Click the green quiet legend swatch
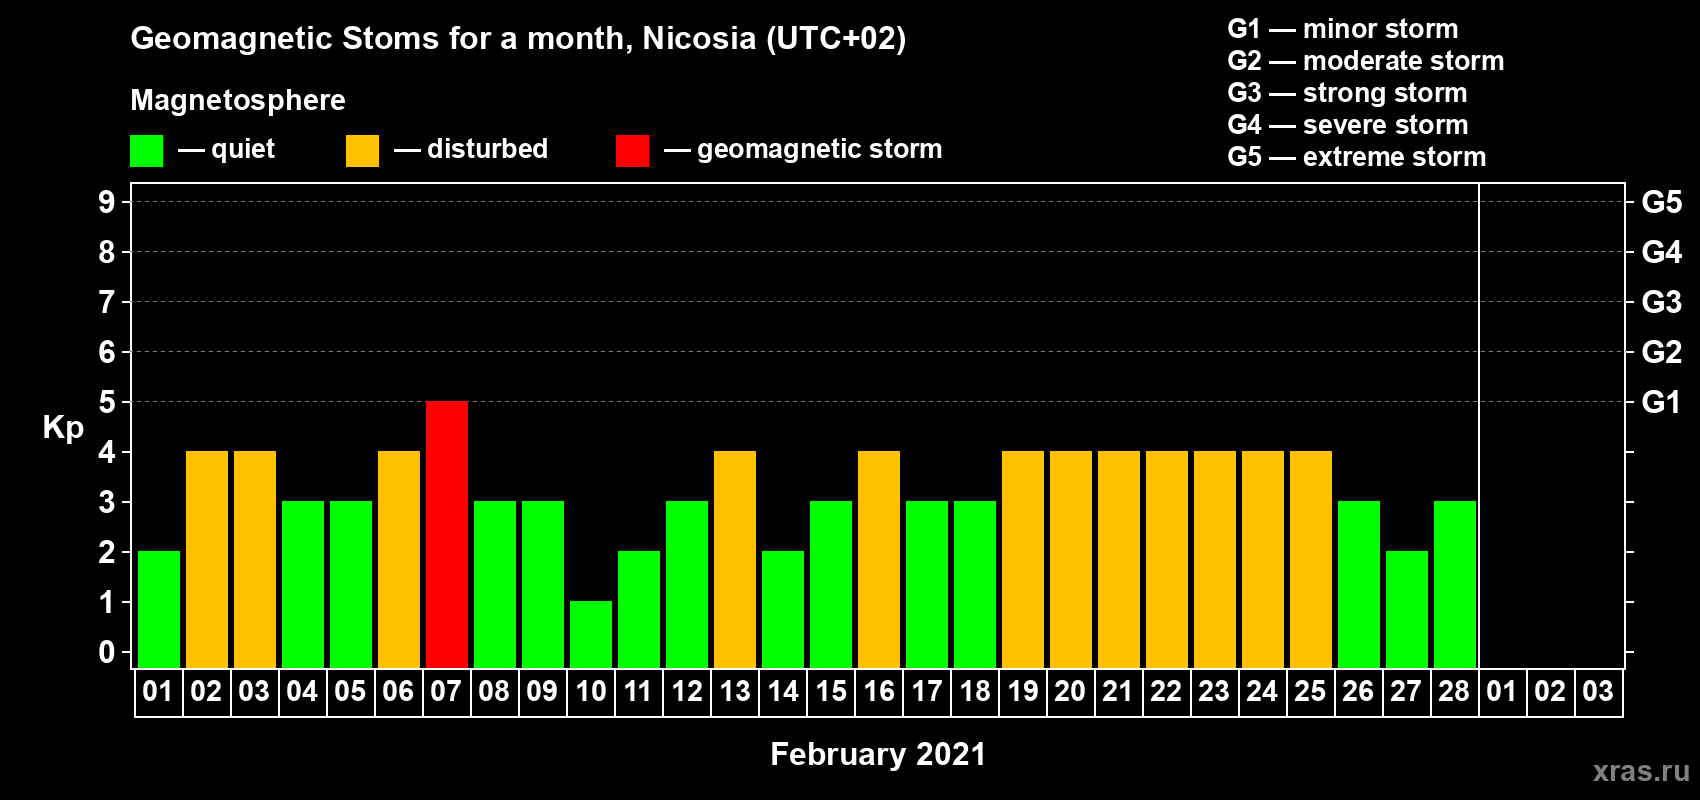The height and width of the screenshot is (800, 1700). pos(146,151)
